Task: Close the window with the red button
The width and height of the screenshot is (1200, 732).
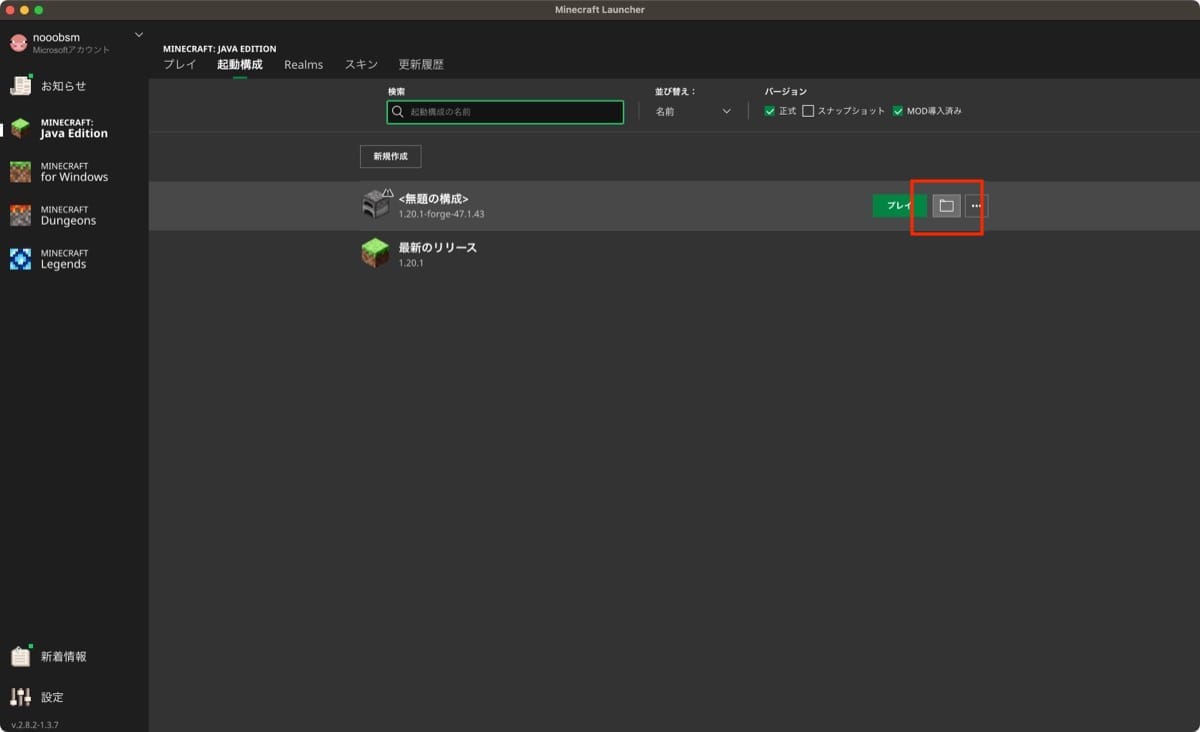Action: click(x=9, y=10)
